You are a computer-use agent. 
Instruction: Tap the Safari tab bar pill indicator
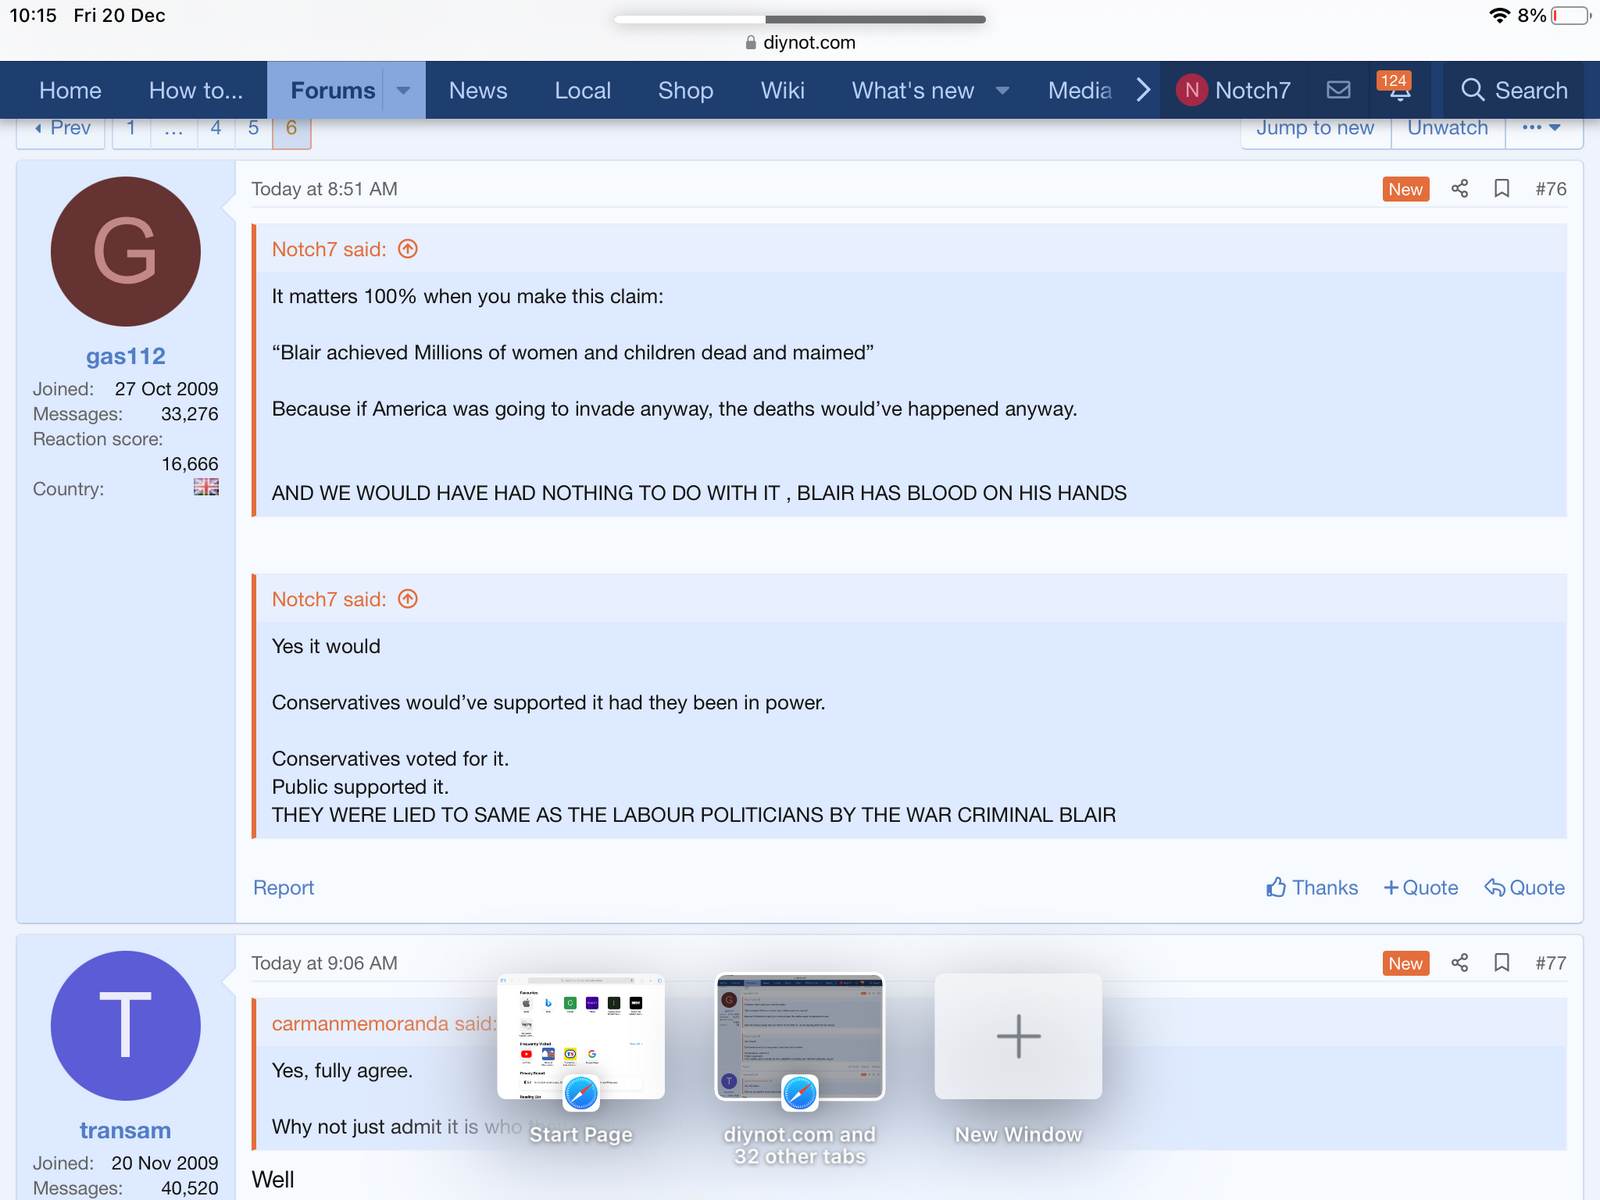(800, 19)
